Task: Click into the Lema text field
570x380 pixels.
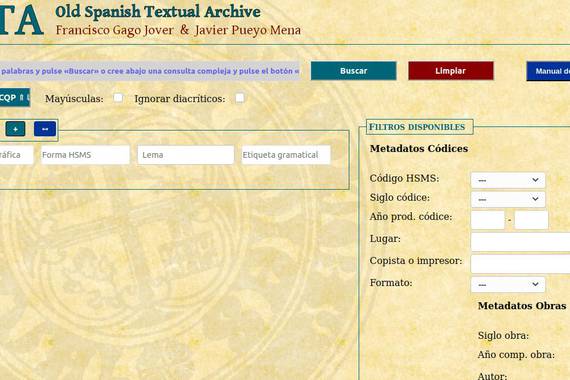Action: (186, 155)
